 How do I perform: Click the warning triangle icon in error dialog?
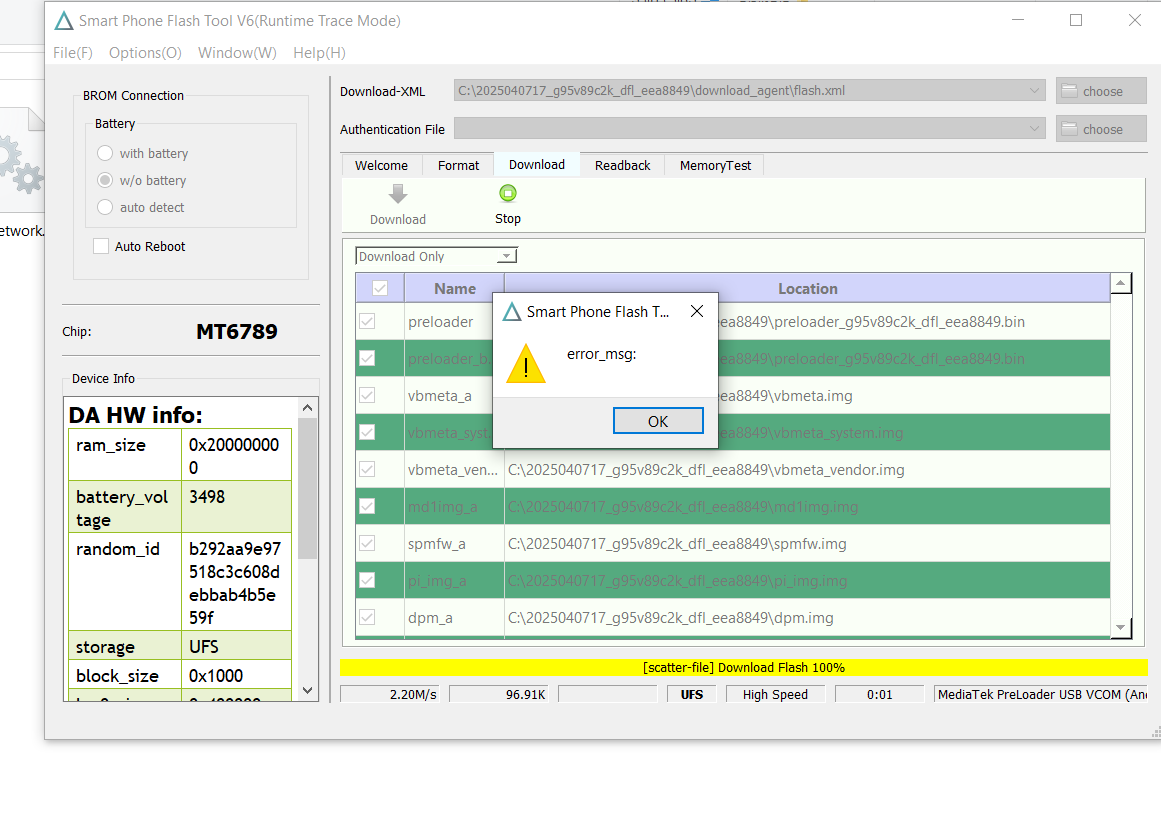pos(526,364)
